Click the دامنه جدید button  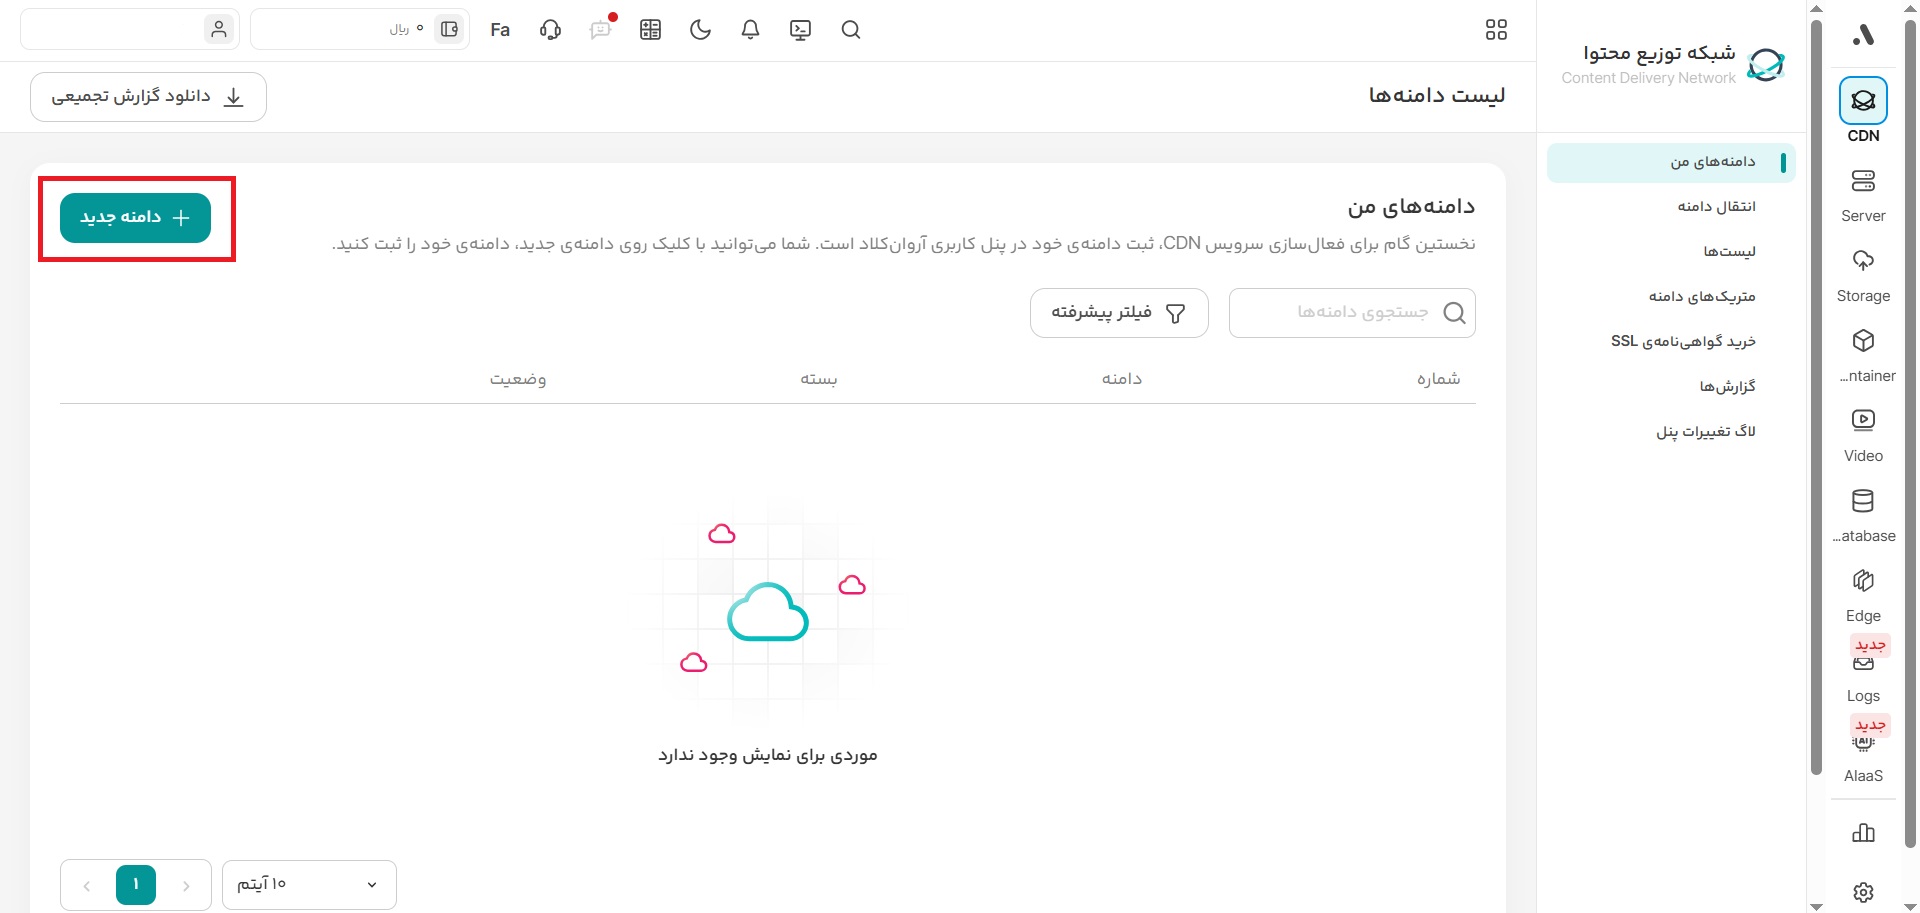135,218
